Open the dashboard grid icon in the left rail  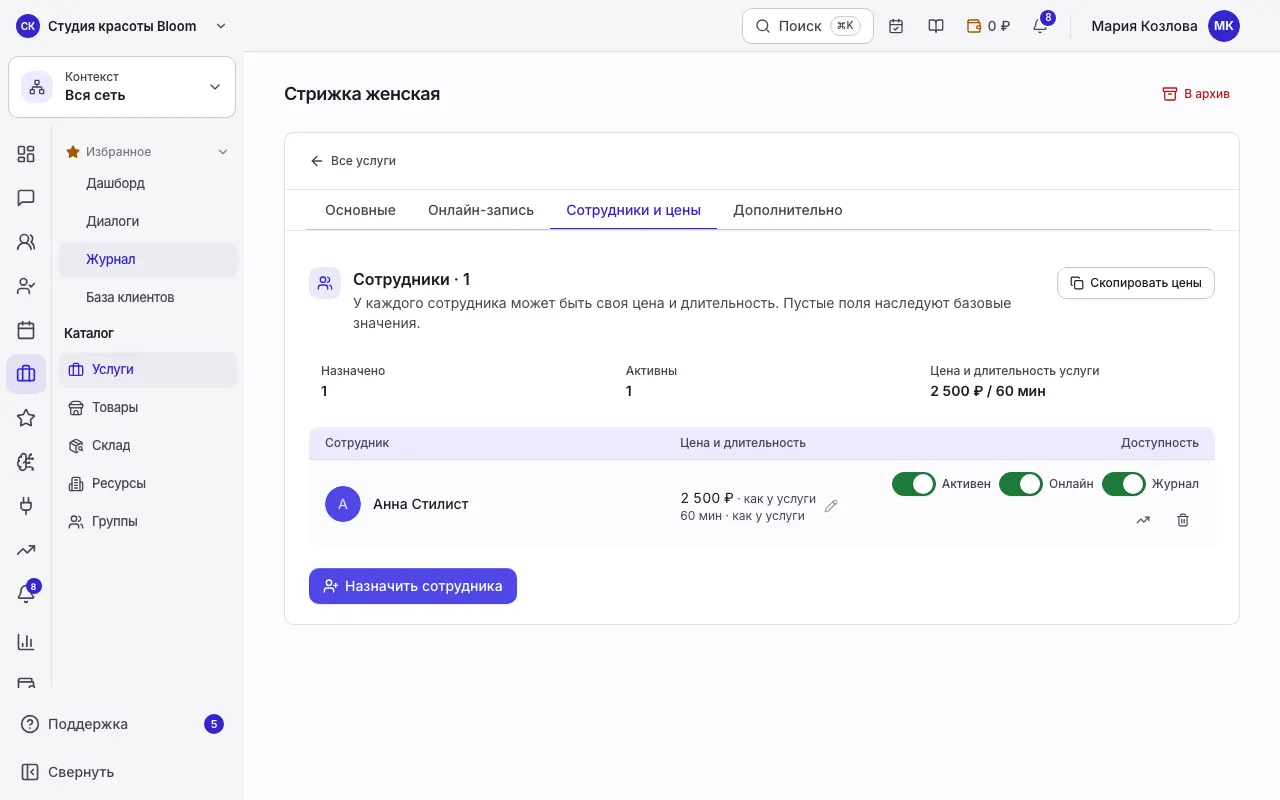[26, 154]
